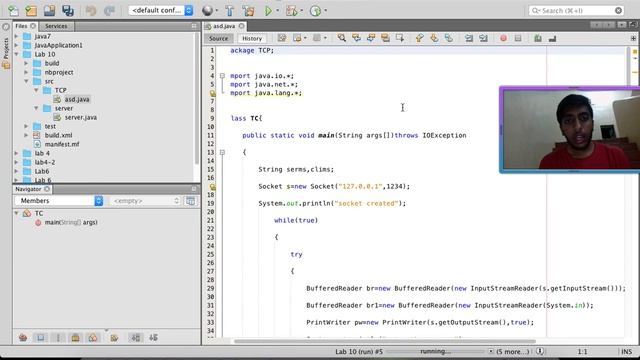Click the New Project toolbar icon
Image resolution: width=640 pixels, height=360 pixels.
[31, 11]
